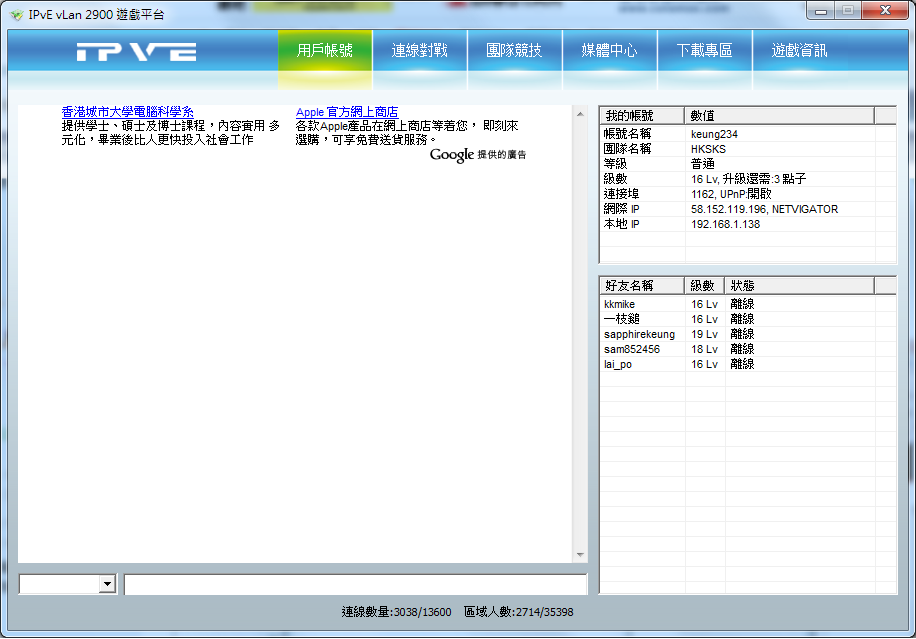Viewport: 916px width, 639px height.
Task: Open 遊戲資訊 tab
Action: (x=799, y=51)
